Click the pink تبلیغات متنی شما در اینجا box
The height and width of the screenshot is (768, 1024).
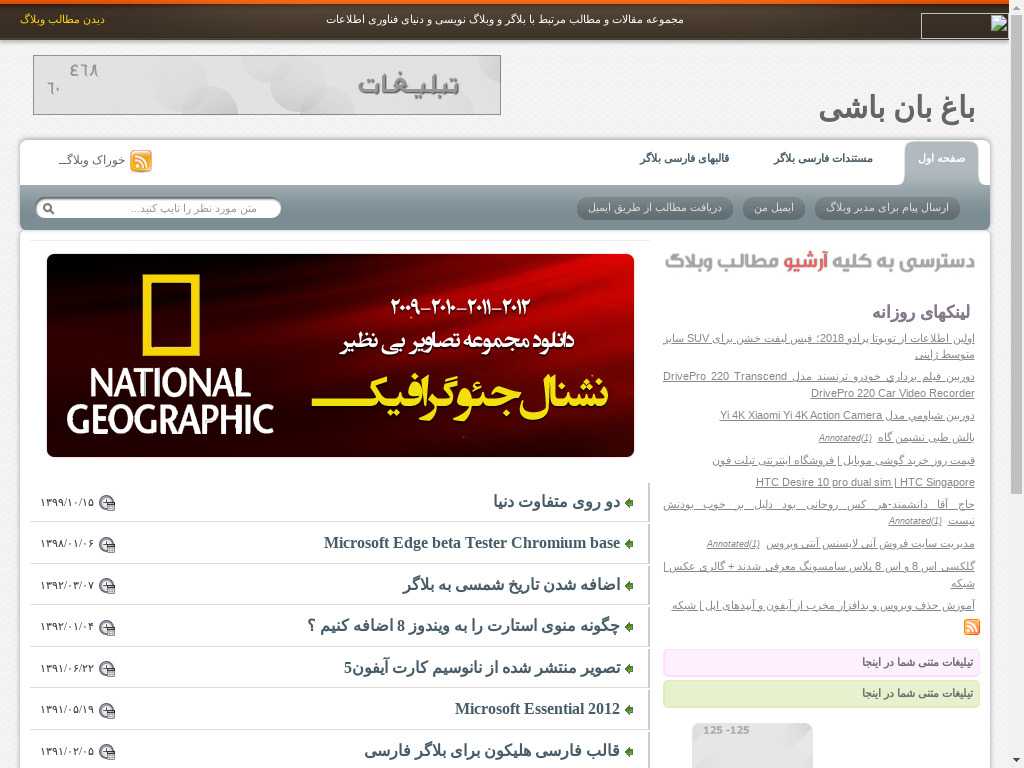pos(821,663)
